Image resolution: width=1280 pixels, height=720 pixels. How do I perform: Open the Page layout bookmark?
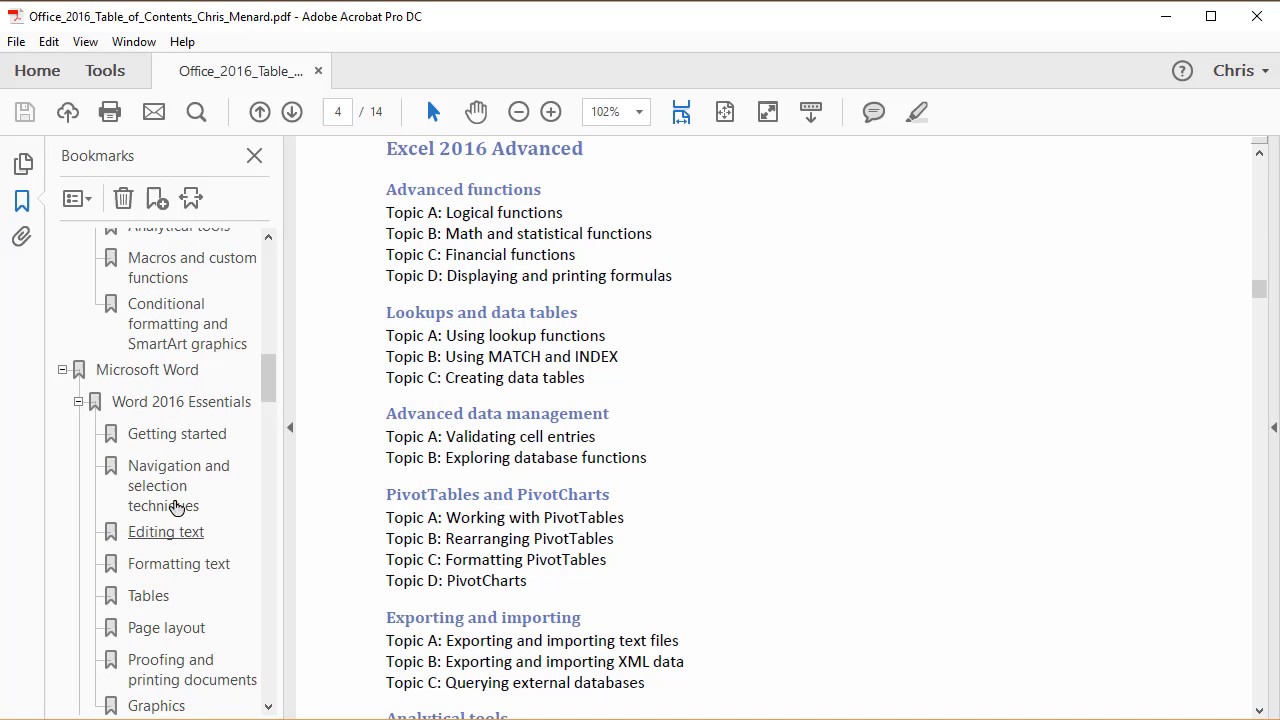point(166,628)
